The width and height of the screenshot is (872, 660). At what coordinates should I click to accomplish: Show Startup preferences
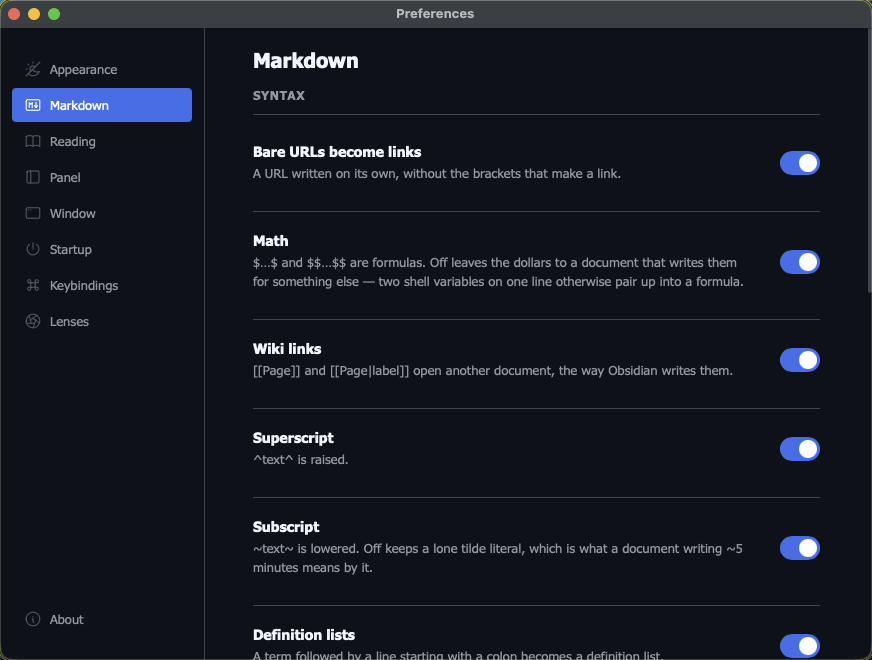pyautogui.click(x=102, y=249)
